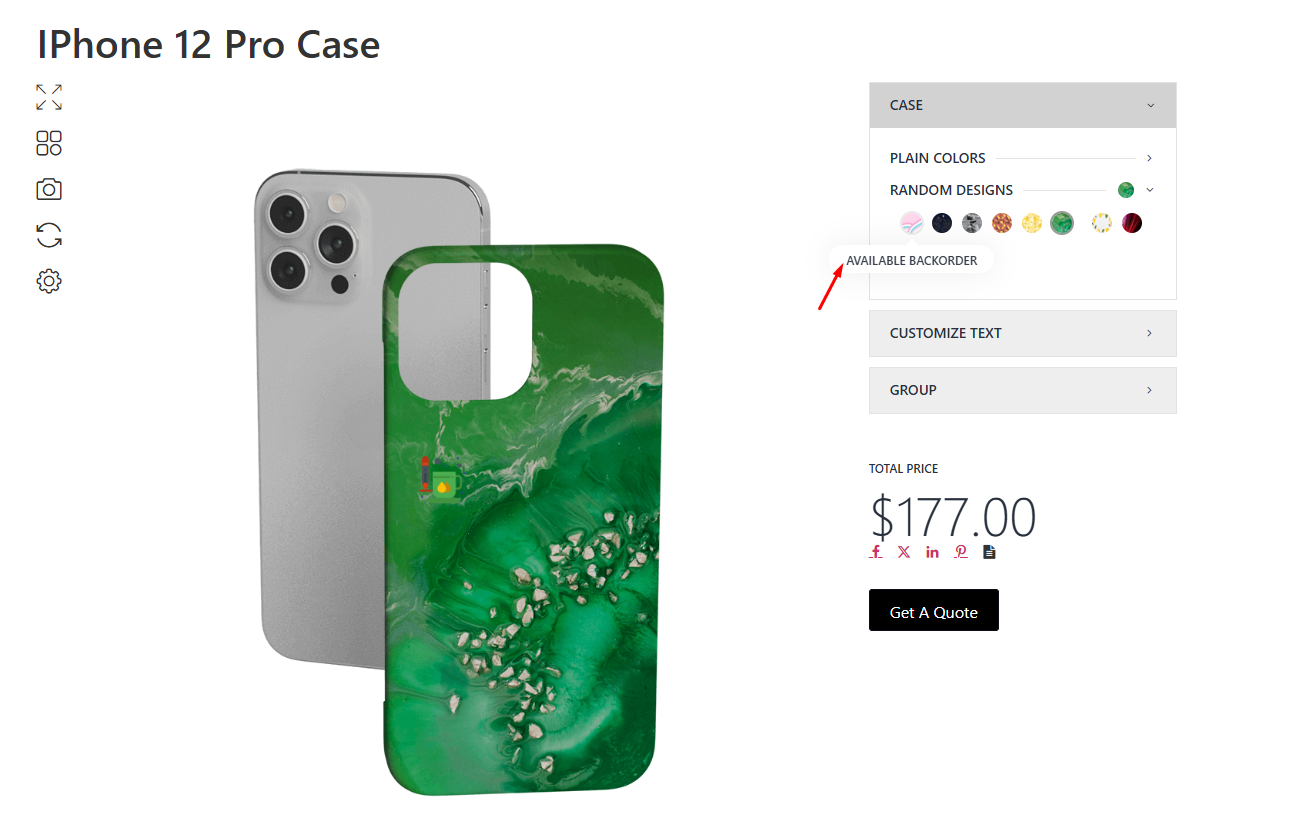The width and height of the screenshot is (1295, 824).
Task: Expand the PLAIN COLORS option
Action: coord(1150,158)
